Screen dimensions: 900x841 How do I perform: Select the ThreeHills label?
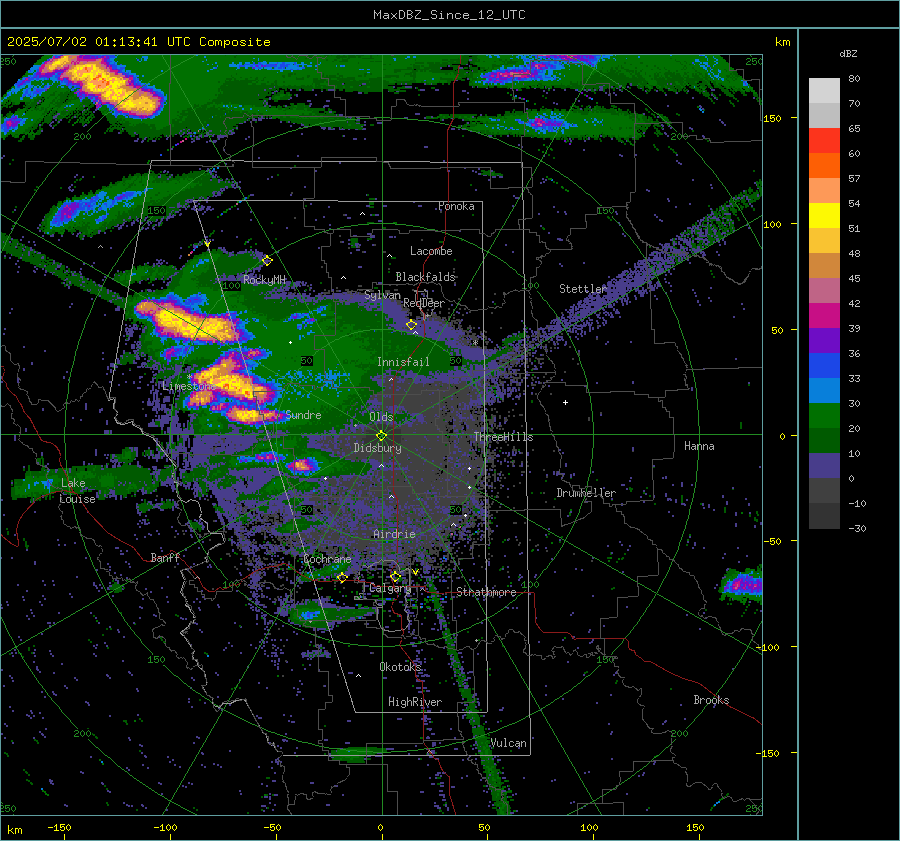503,437
